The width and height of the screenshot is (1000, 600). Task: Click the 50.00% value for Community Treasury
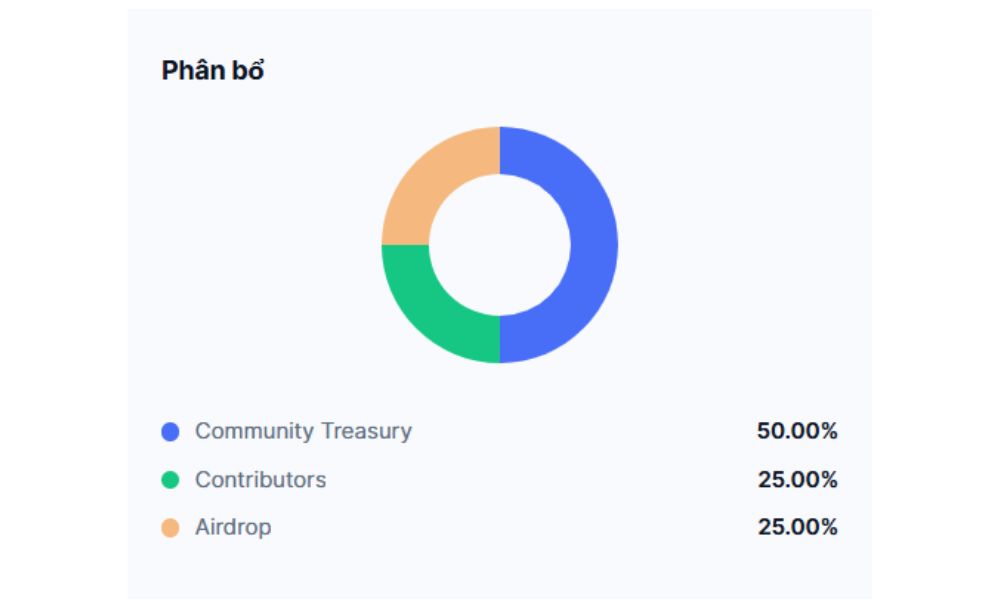click(797, 432)
